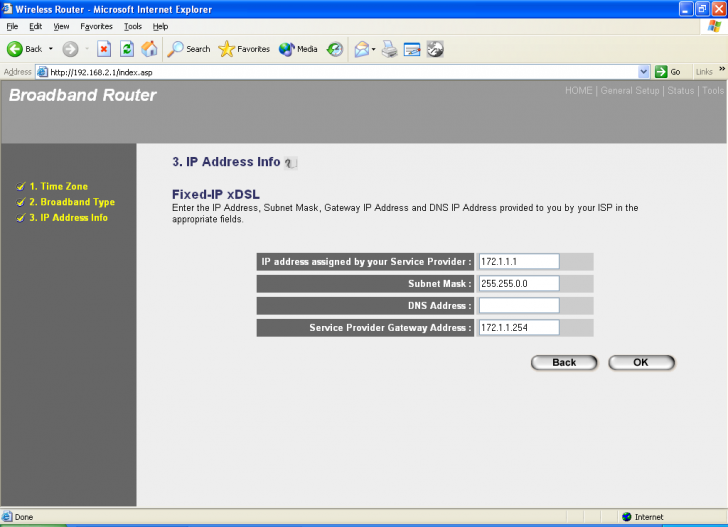Go to the browser Home icon

pyautogui.click(x=149, y=49)
